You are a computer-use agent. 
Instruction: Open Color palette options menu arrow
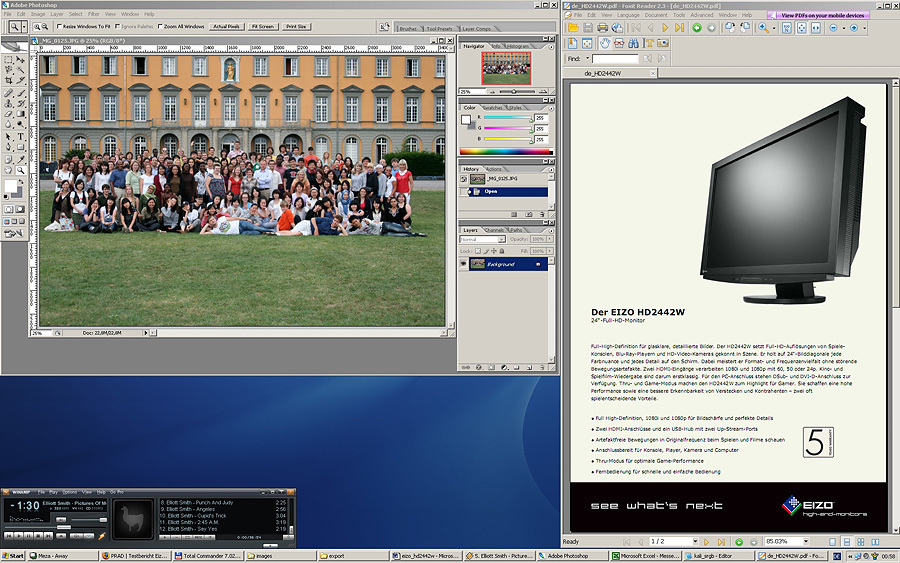[x=551, y=108]
